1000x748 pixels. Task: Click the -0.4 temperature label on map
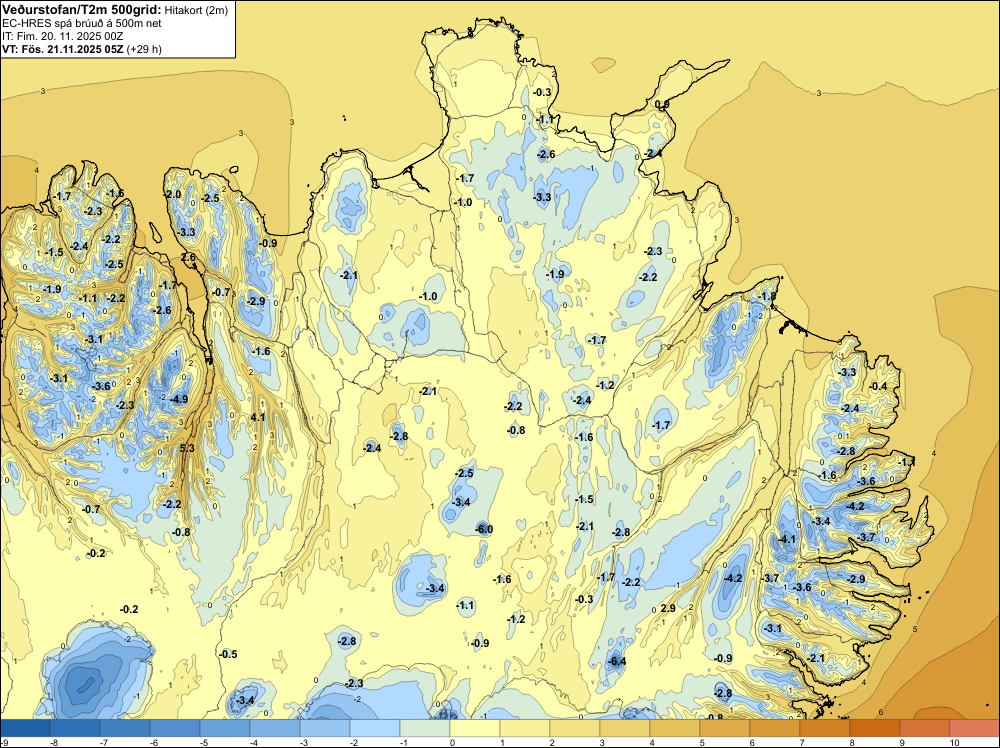point(878,386)
